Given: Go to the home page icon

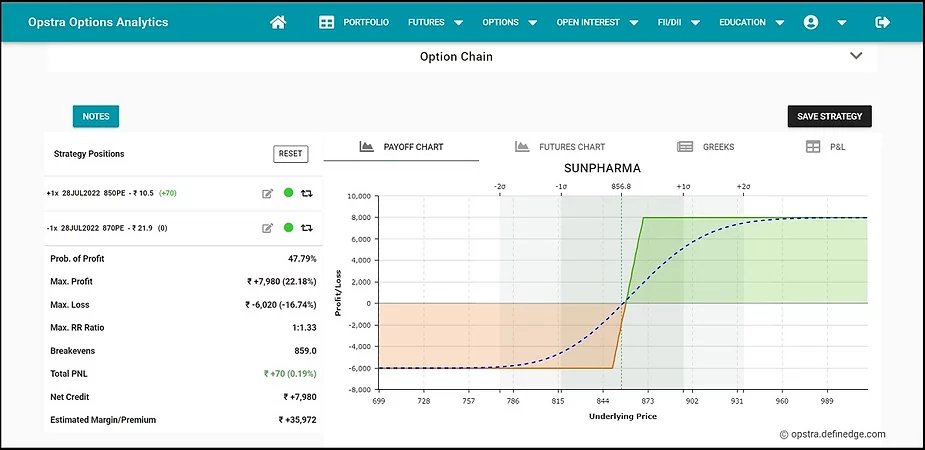Looking at the screenshot, I should (278, 22).
